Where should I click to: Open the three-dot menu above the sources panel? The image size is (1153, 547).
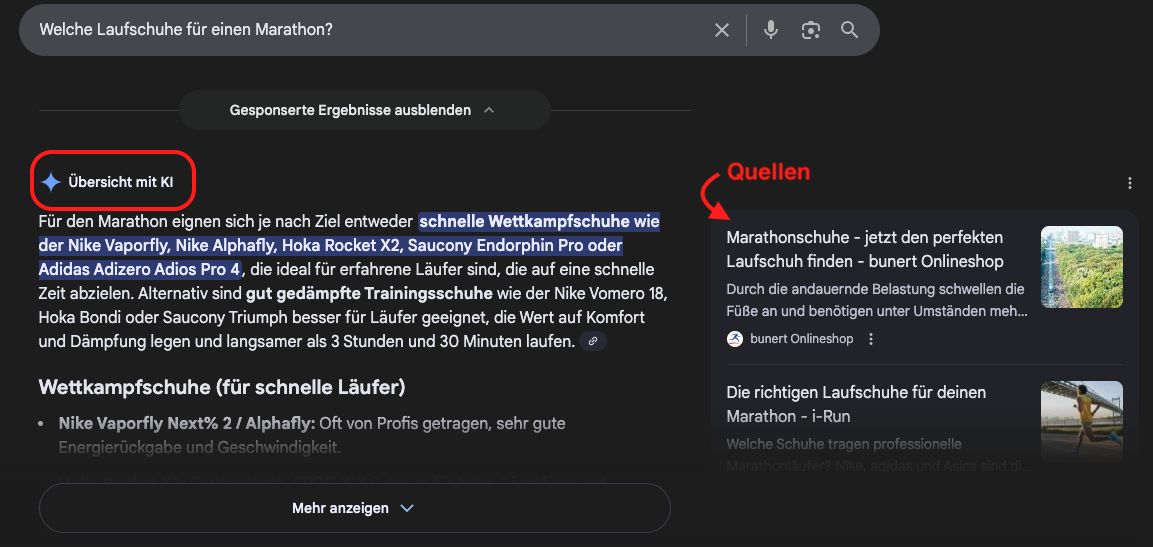(1129, 183)
